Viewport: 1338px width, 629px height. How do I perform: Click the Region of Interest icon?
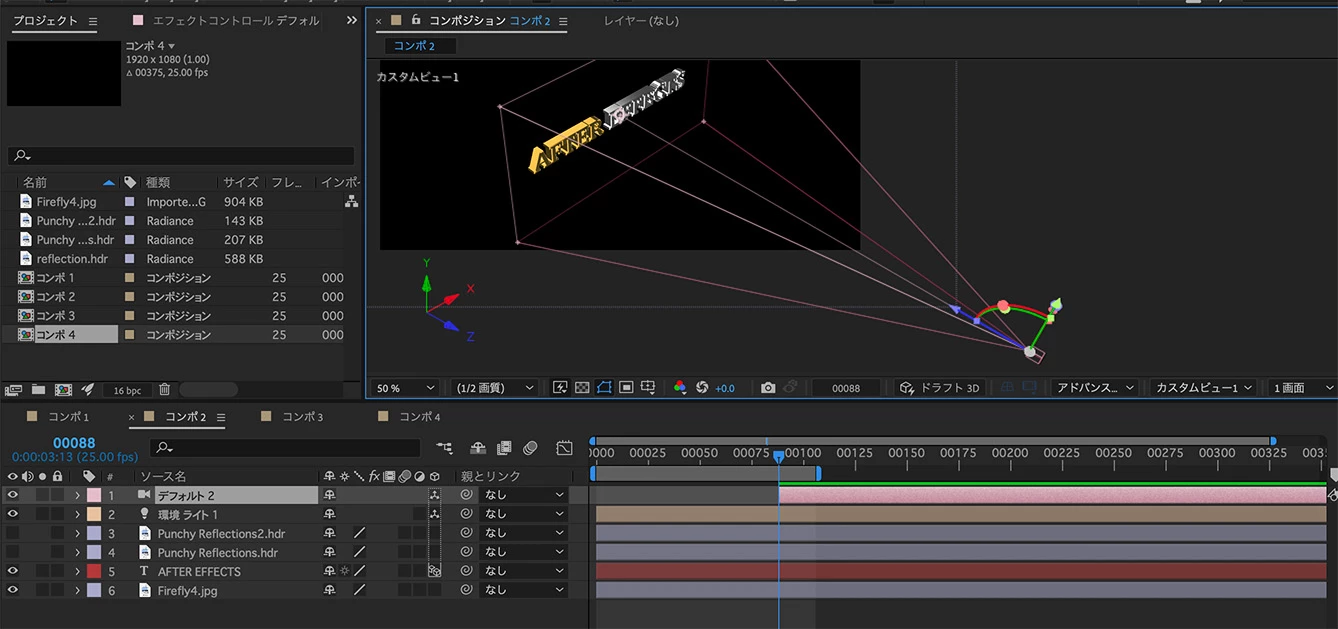(x=626, y=387)
